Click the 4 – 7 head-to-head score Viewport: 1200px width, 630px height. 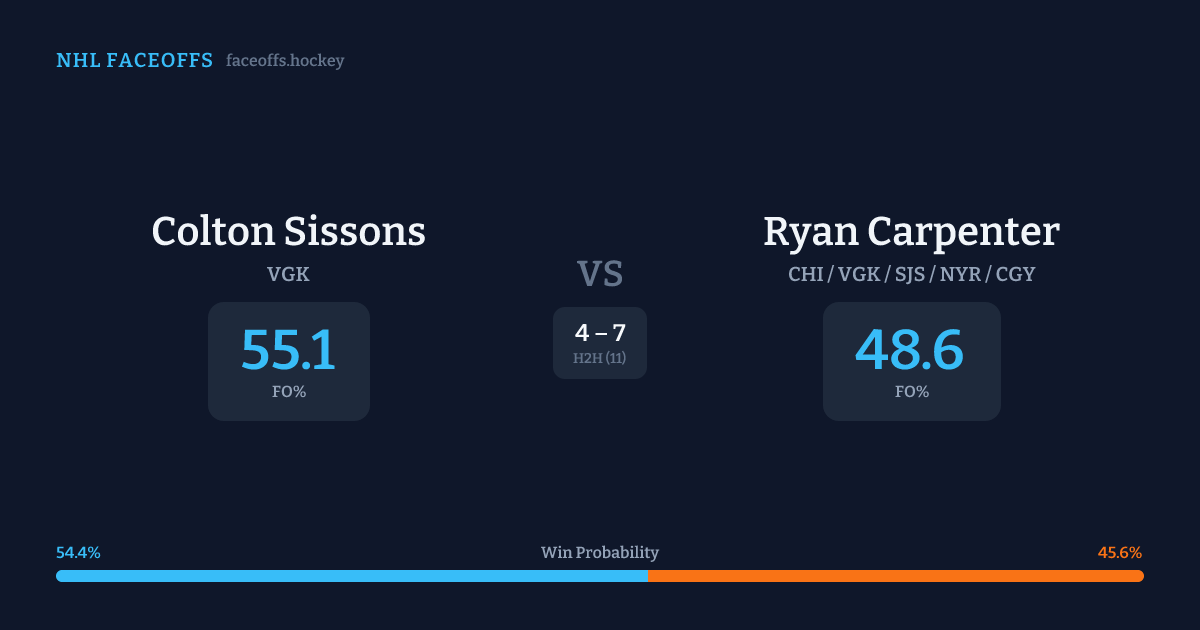tap(600, 333)
